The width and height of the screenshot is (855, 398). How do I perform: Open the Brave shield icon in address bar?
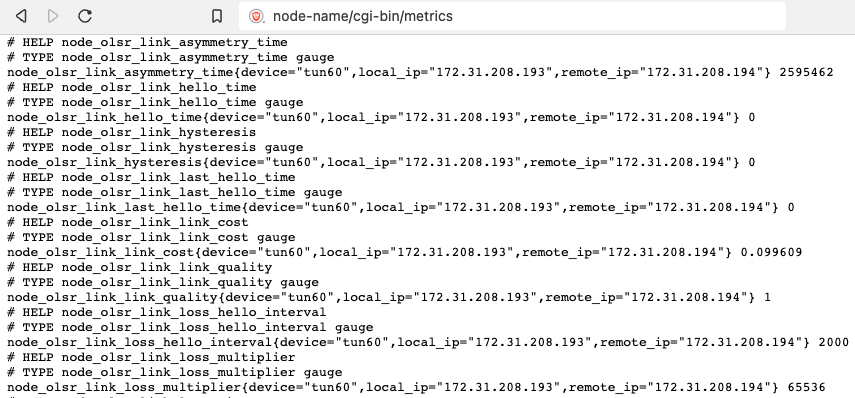pyautogui.click(x=256, y=16)
